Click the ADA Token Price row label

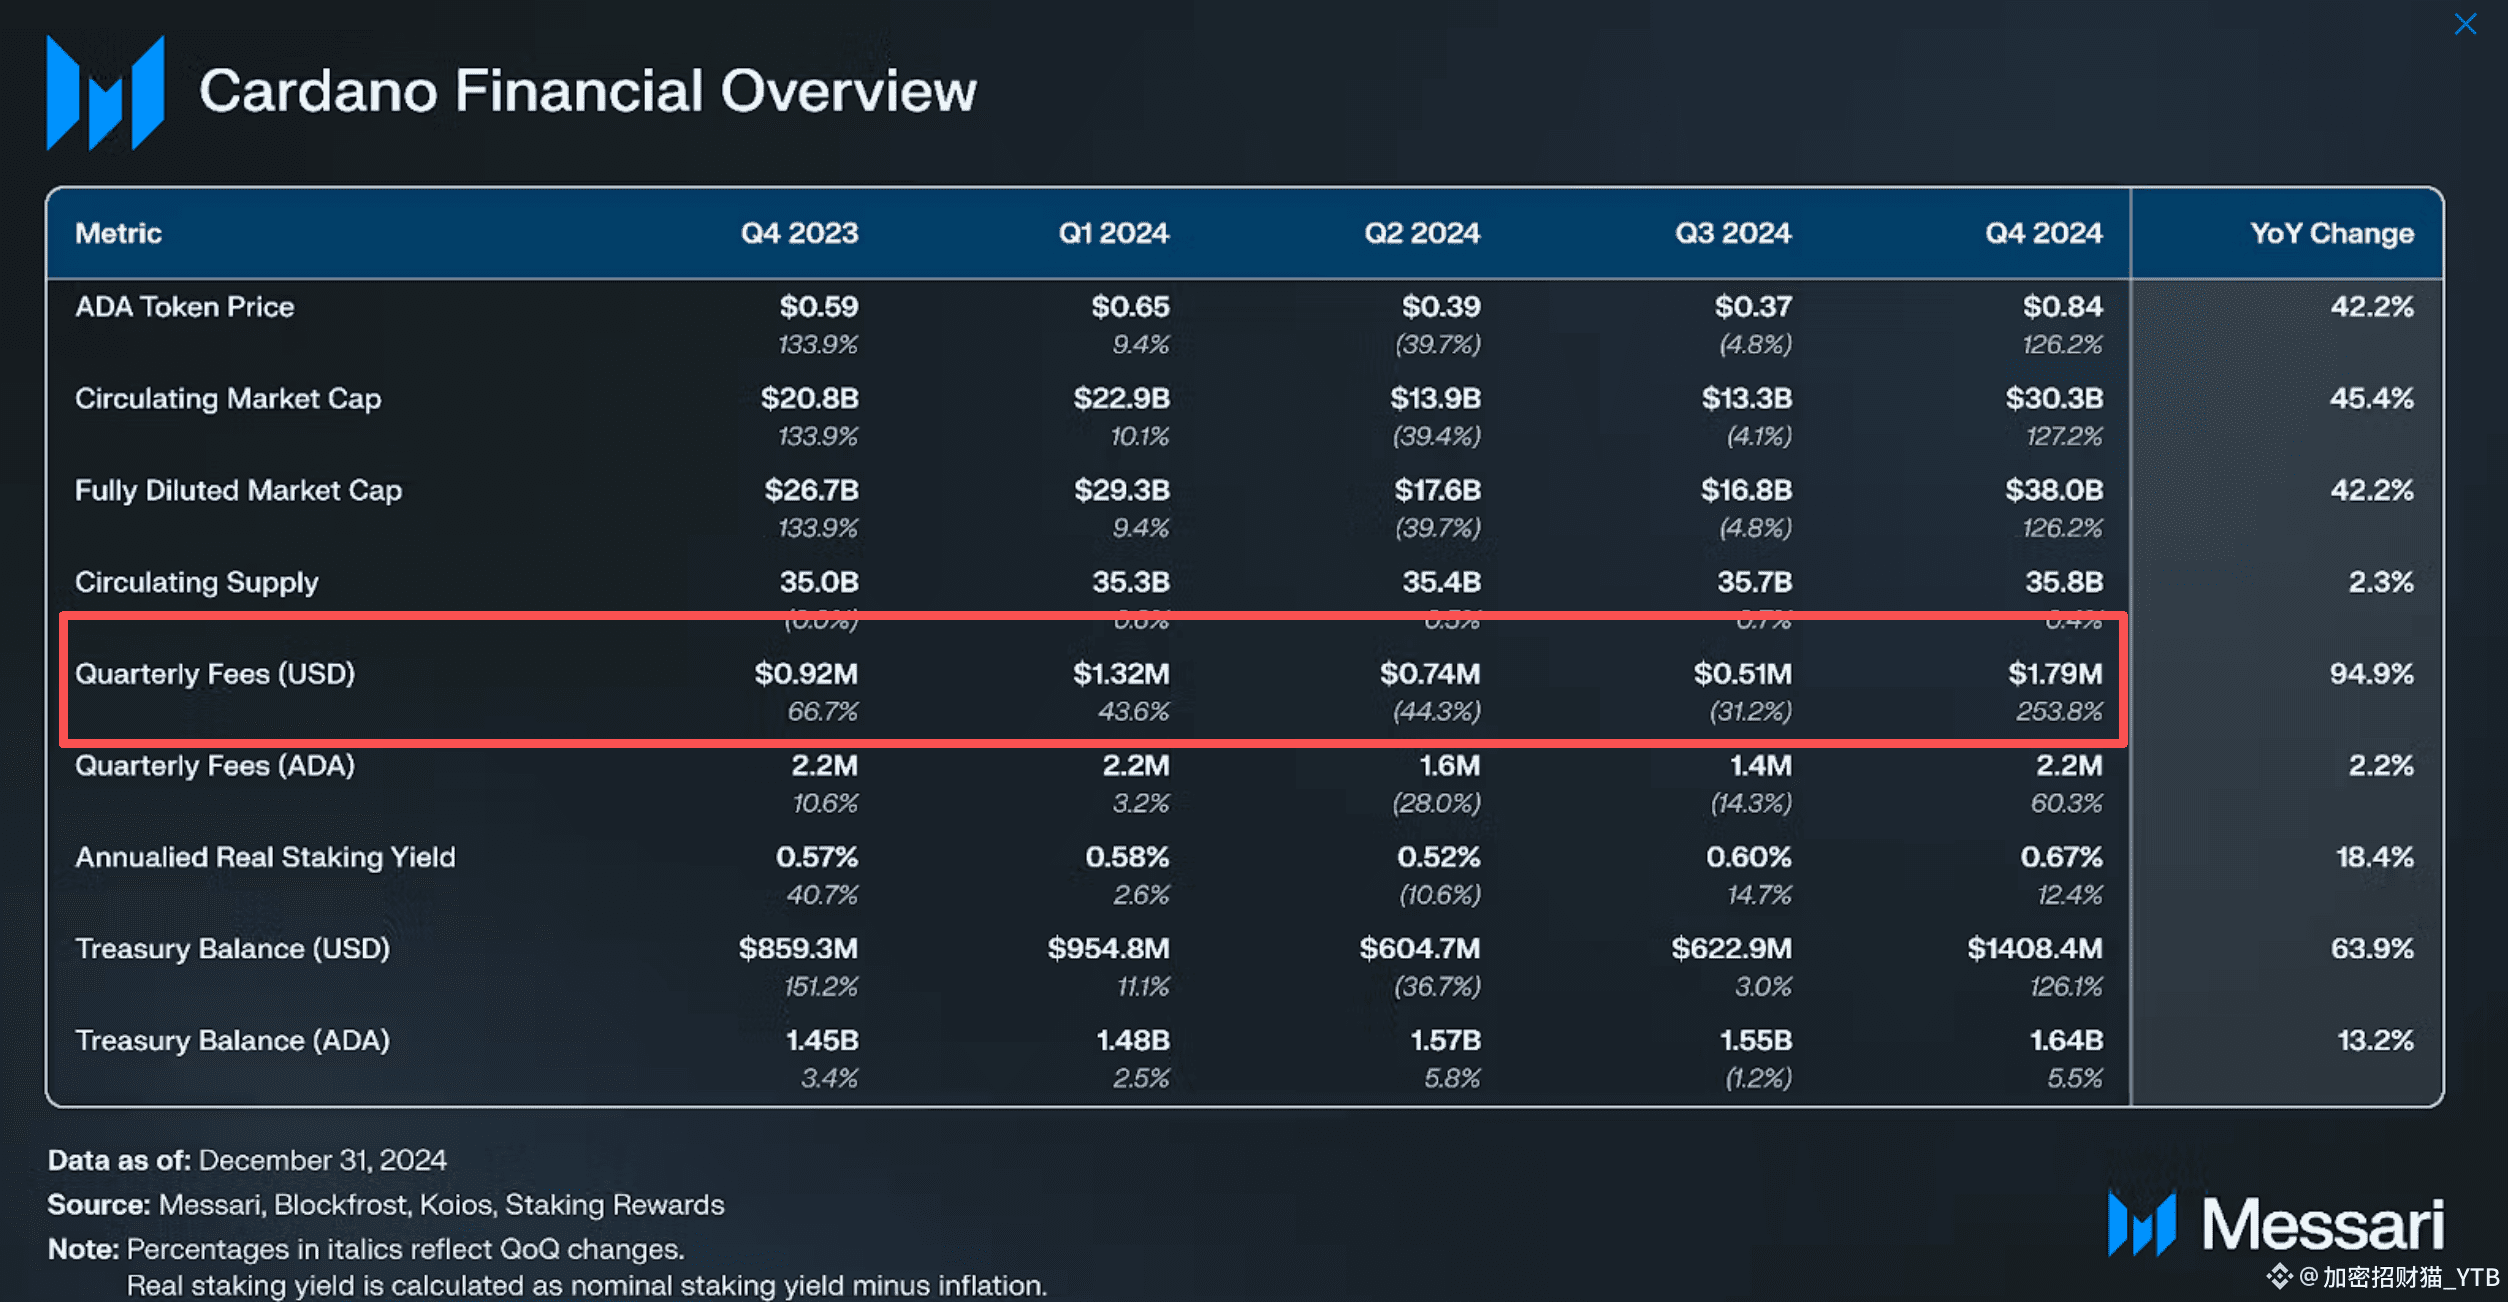185,306
